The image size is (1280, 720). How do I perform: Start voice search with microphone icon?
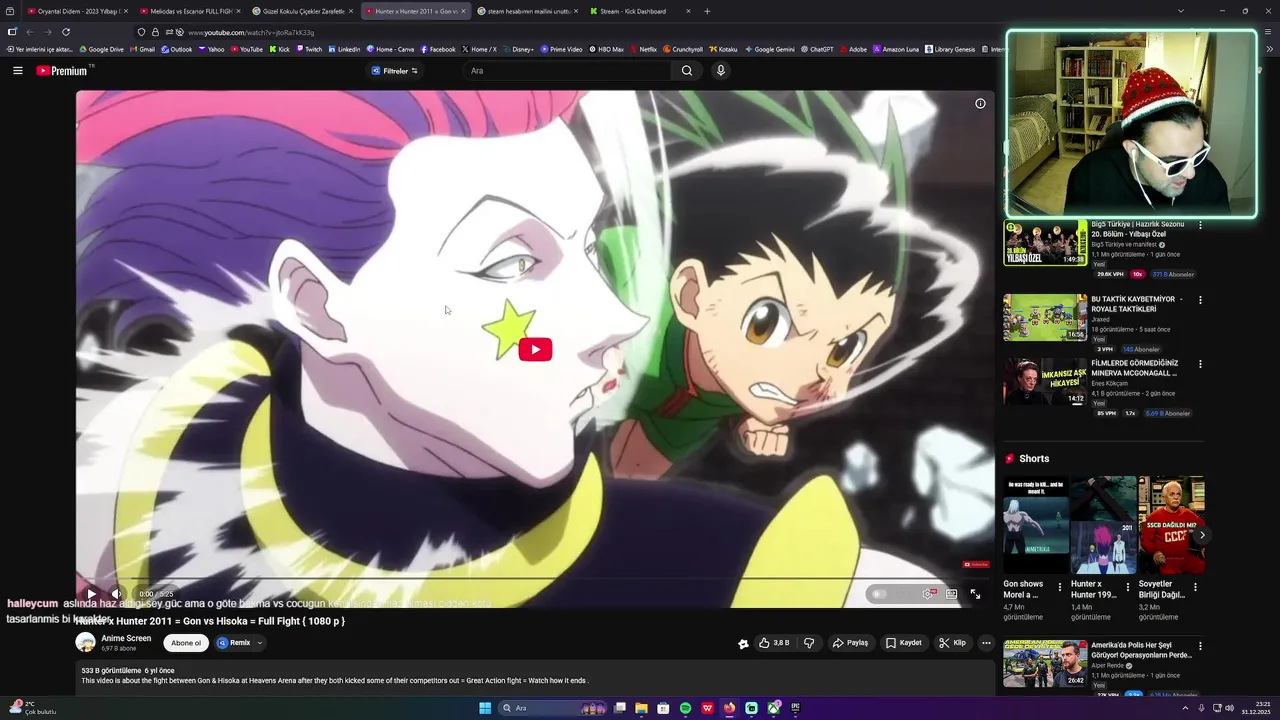[720, 70]
